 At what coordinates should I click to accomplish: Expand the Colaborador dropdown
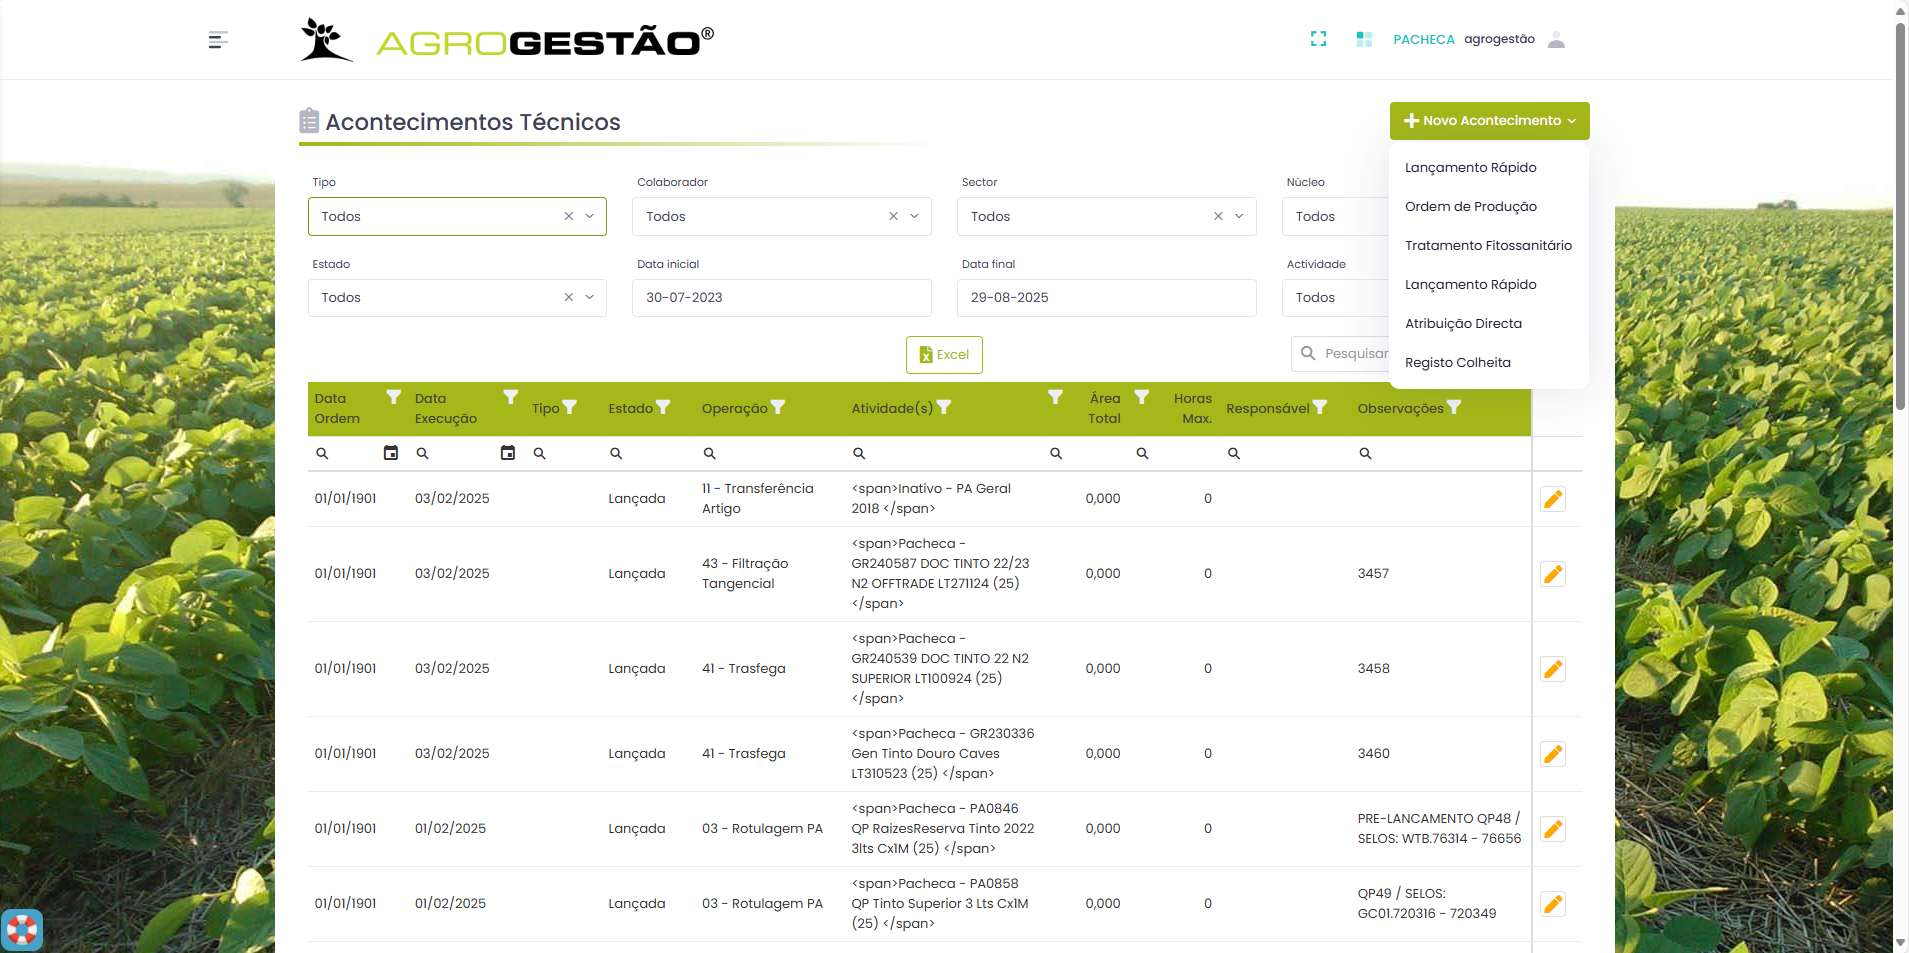[x=914, y=216]
